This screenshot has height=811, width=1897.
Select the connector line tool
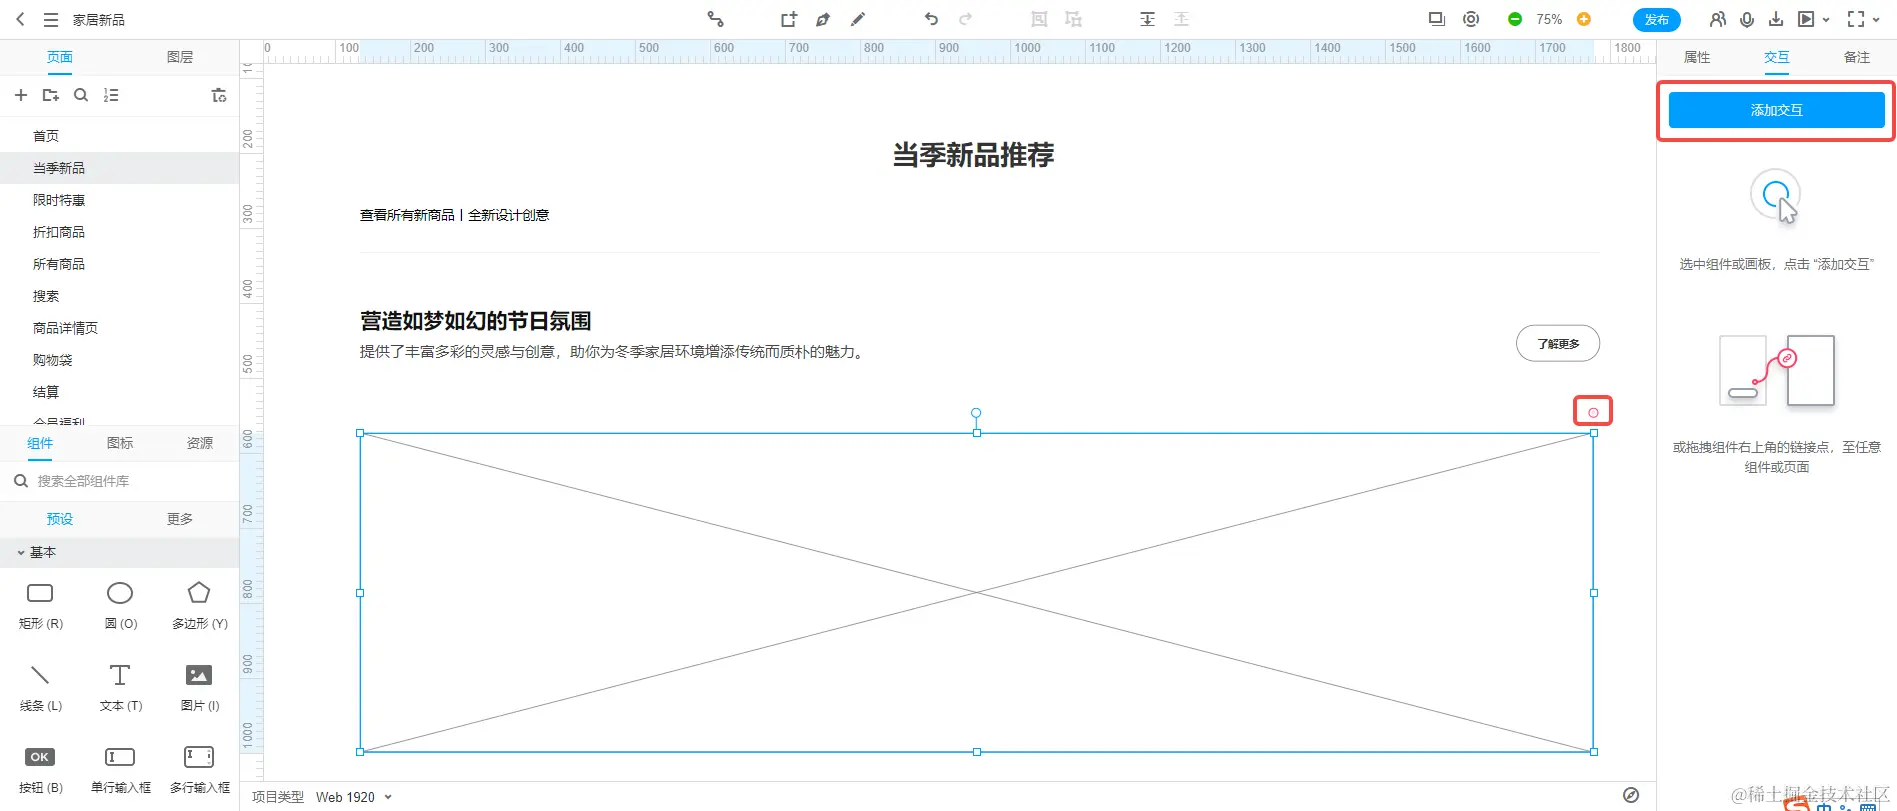(715, 19)
